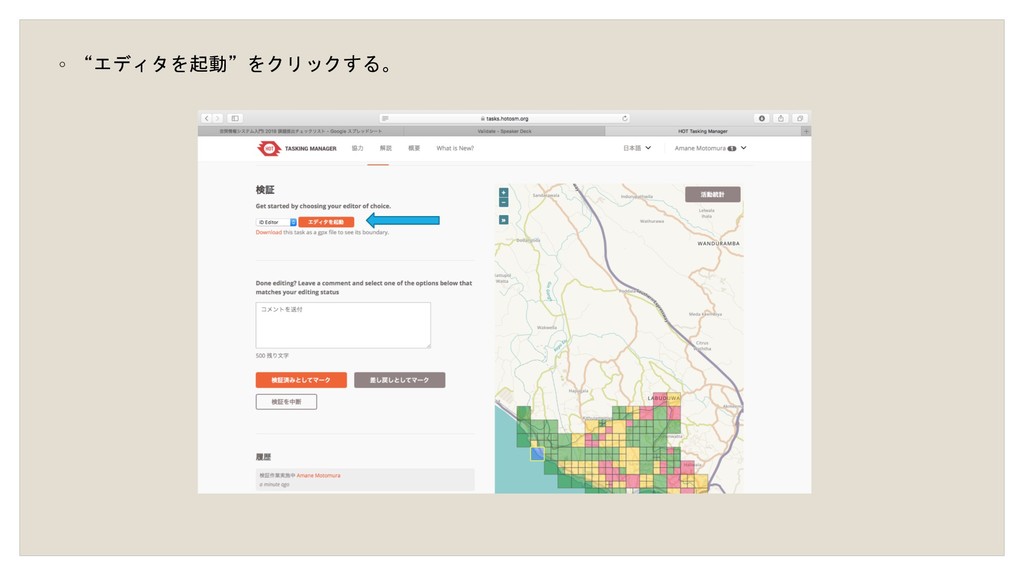Open the Reader view icon in address bar
This screenshot has height=576, width=1024.
(x=385, y=118)
